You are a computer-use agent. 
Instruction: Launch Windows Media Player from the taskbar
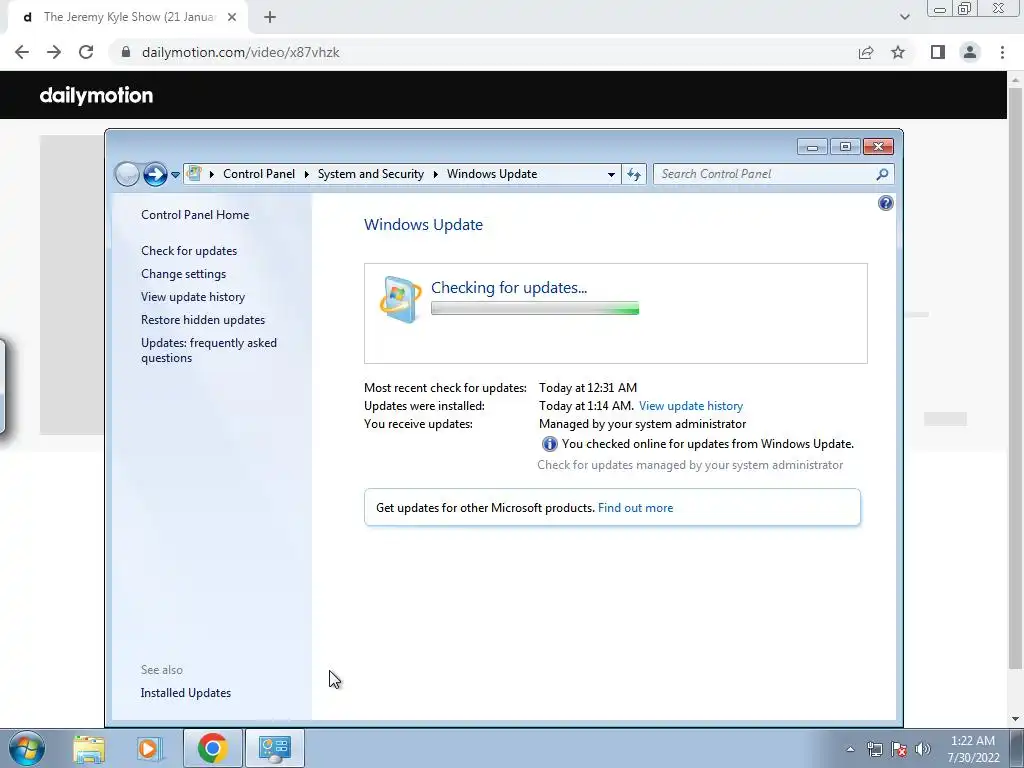149,748
